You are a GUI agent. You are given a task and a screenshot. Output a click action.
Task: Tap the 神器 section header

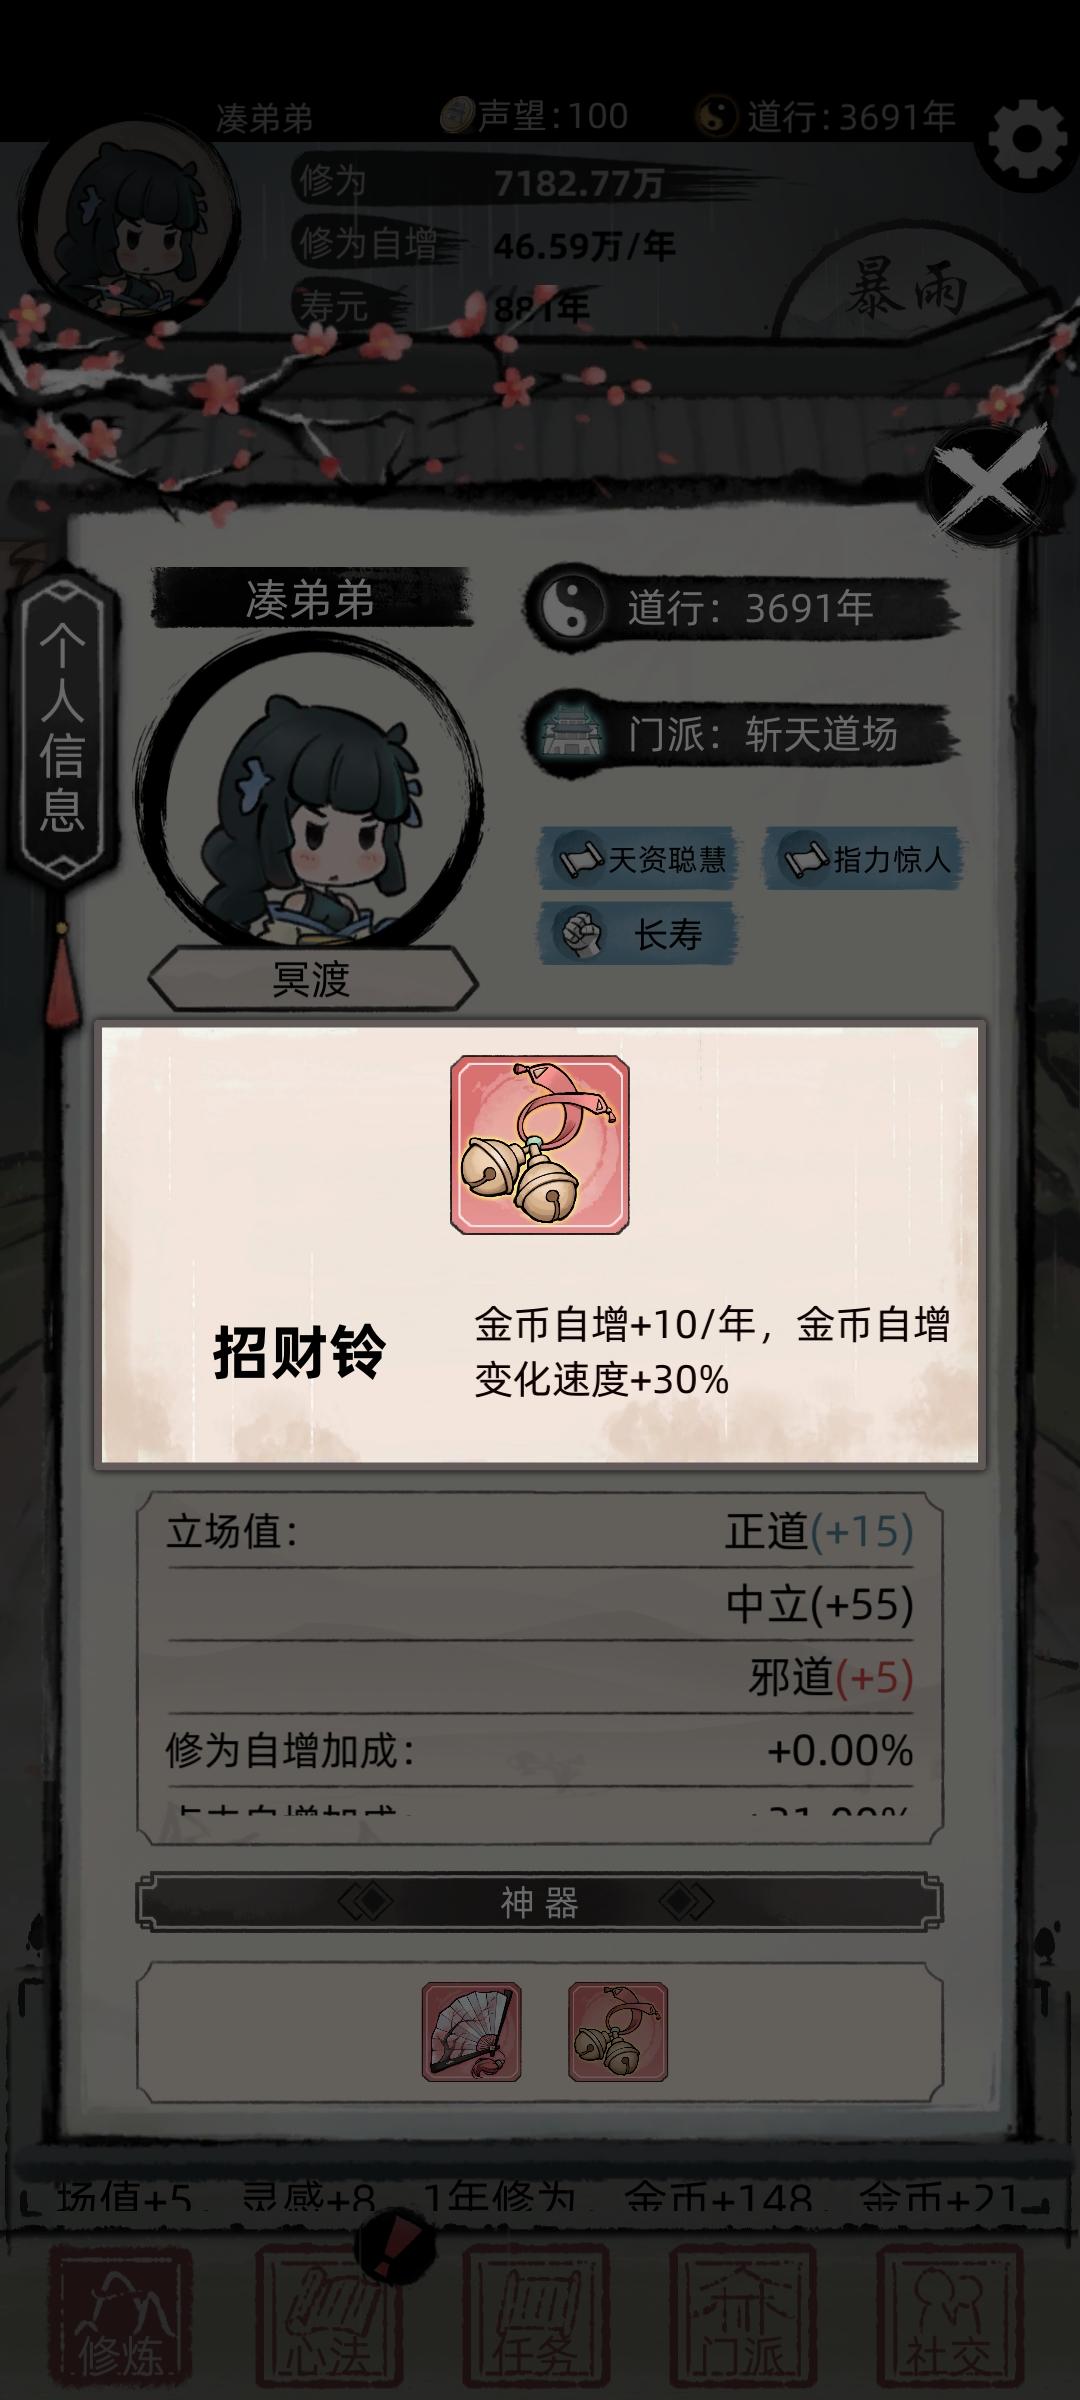[540, 1902]
